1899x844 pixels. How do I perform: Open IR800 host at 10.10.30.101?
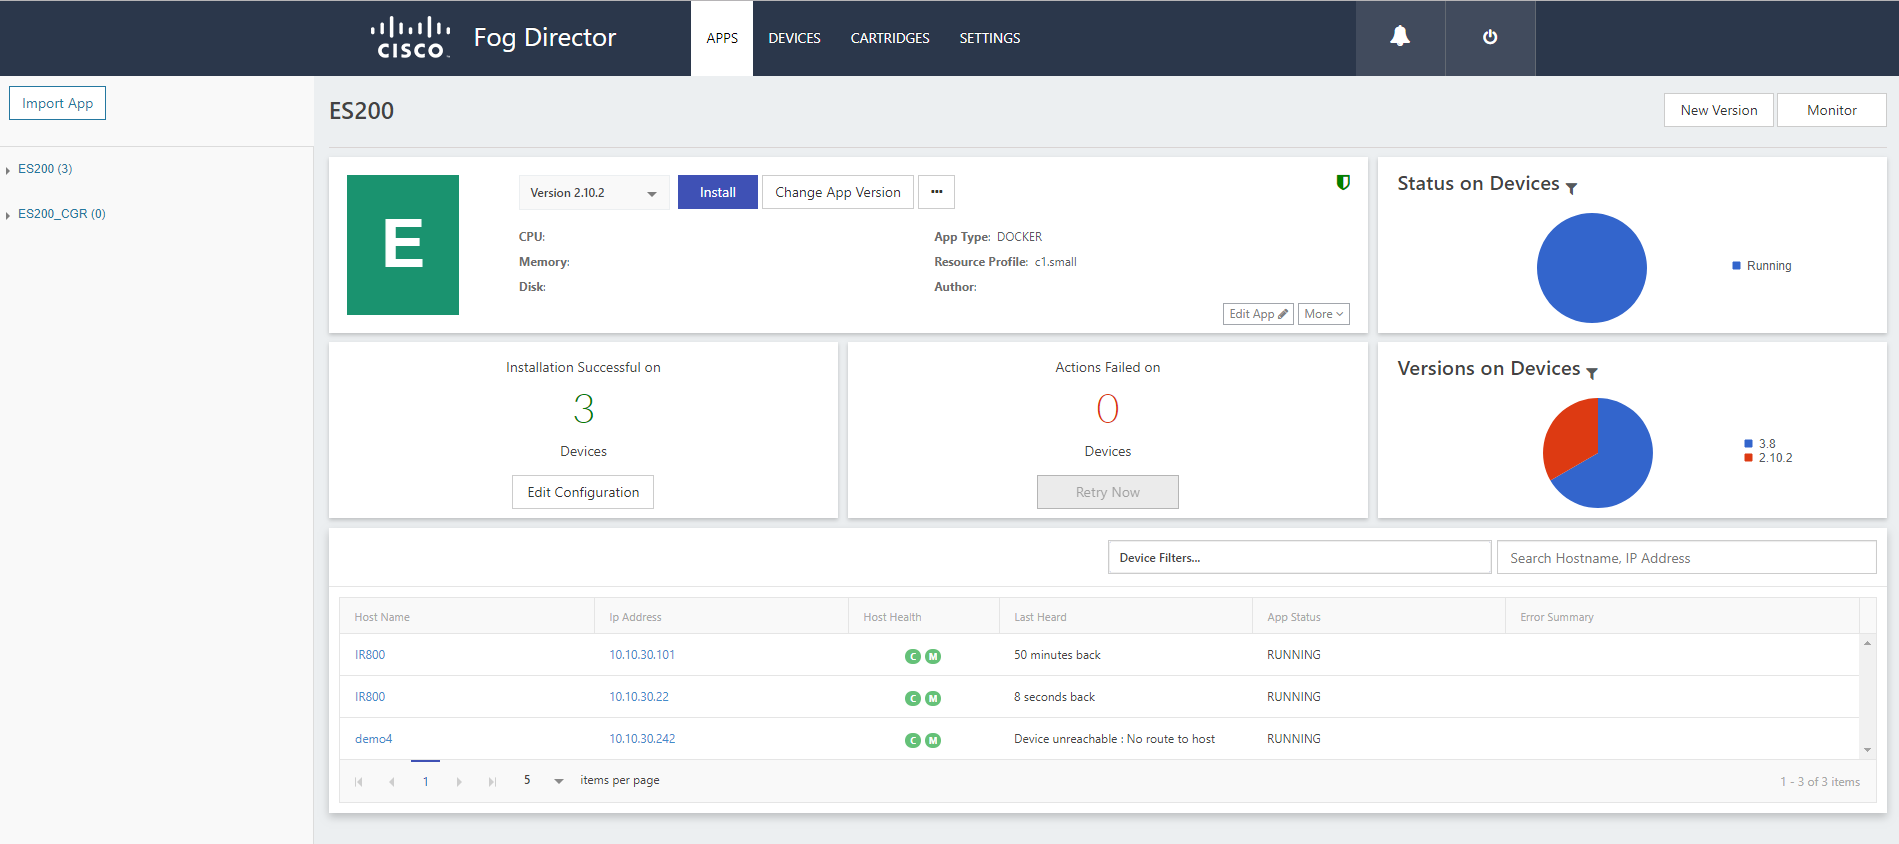coord(370,655)
